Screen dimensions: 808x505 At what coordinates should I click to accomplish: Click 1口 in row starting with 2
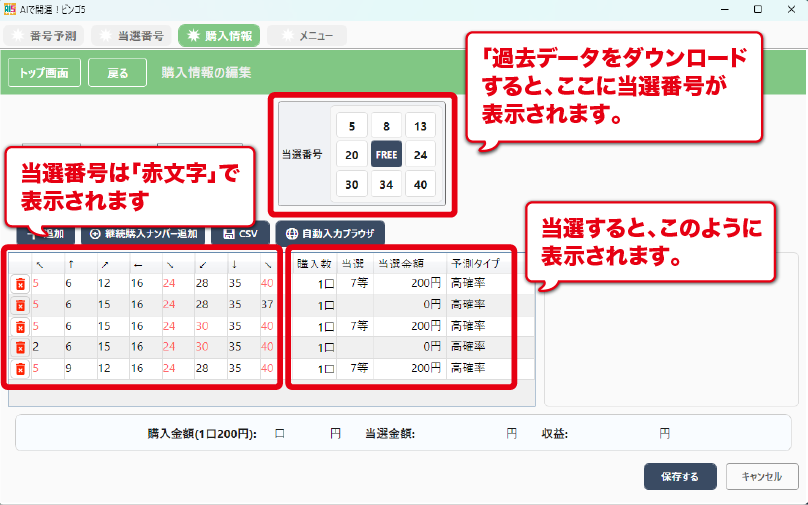click(x=326, y=347)
